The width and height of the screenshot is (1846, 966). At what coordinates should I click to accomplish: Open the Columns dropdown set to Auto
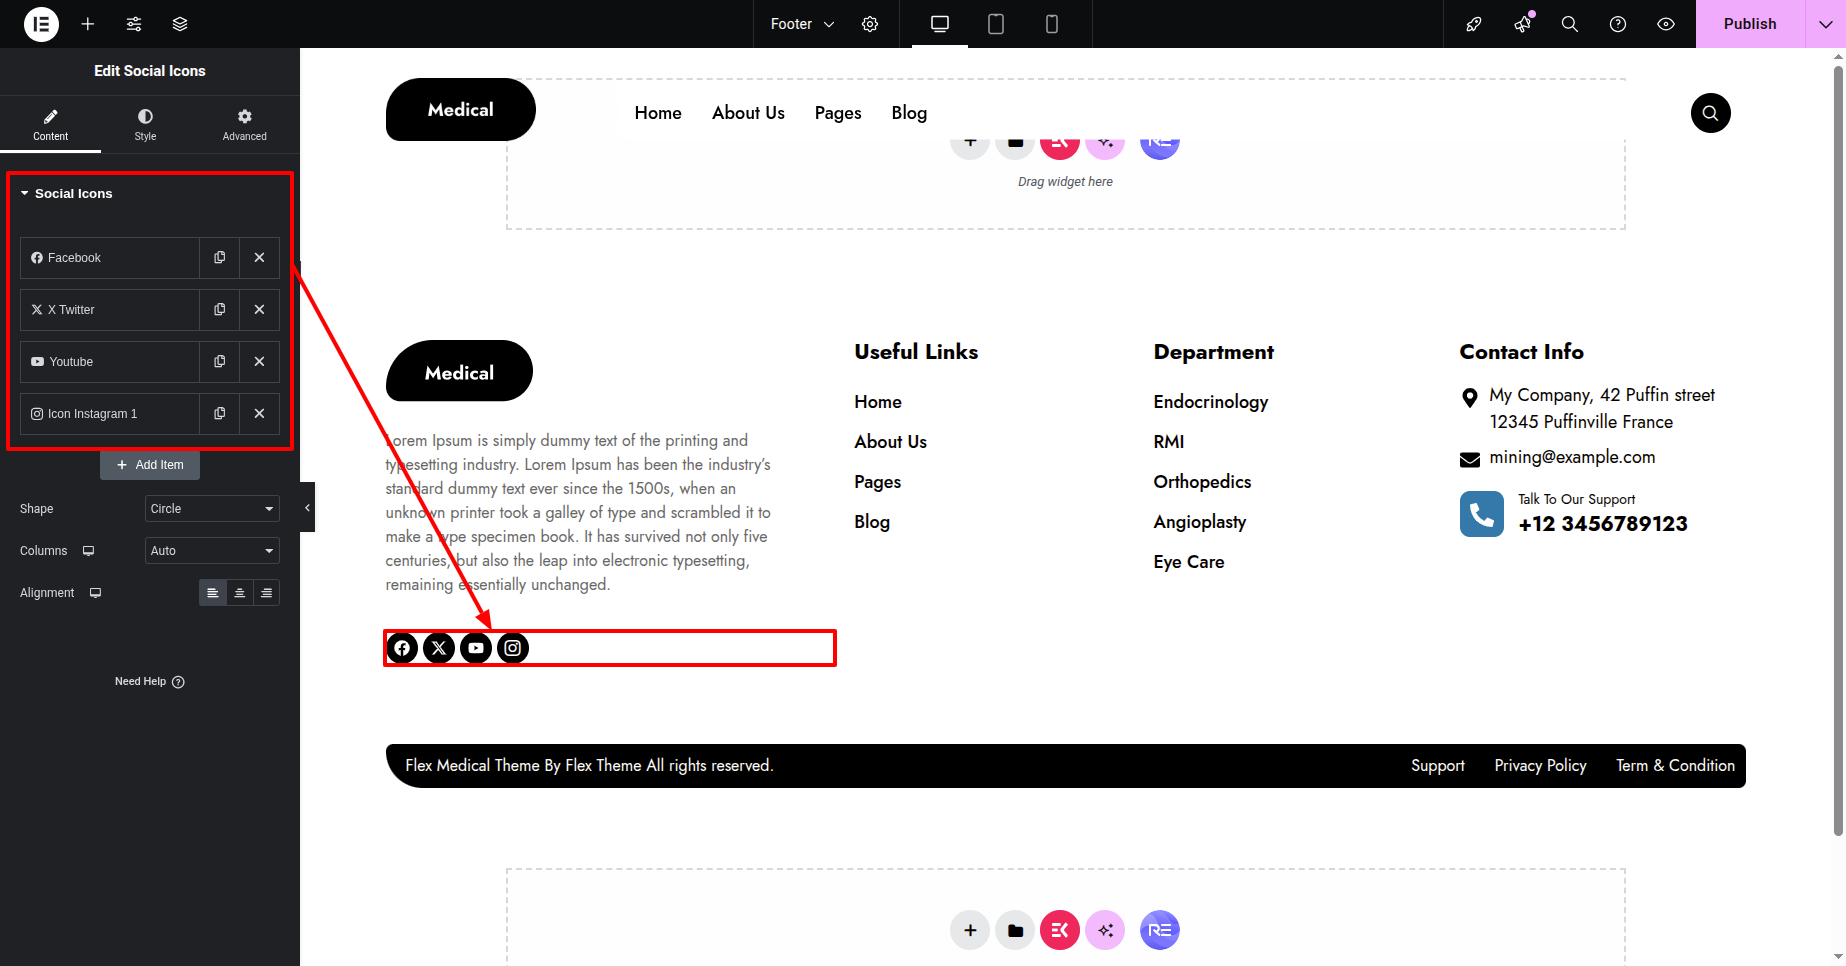(x=212, y=551)
